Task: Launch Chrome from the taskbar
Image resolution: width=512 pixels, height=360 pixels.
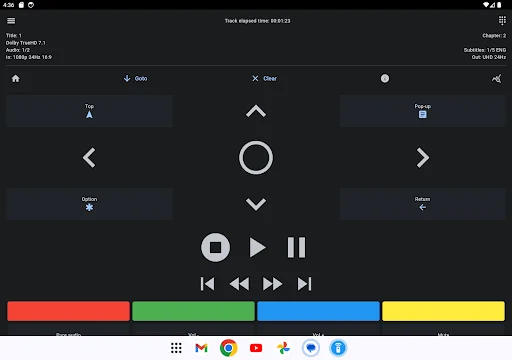Action: click(x=228, y=348)
